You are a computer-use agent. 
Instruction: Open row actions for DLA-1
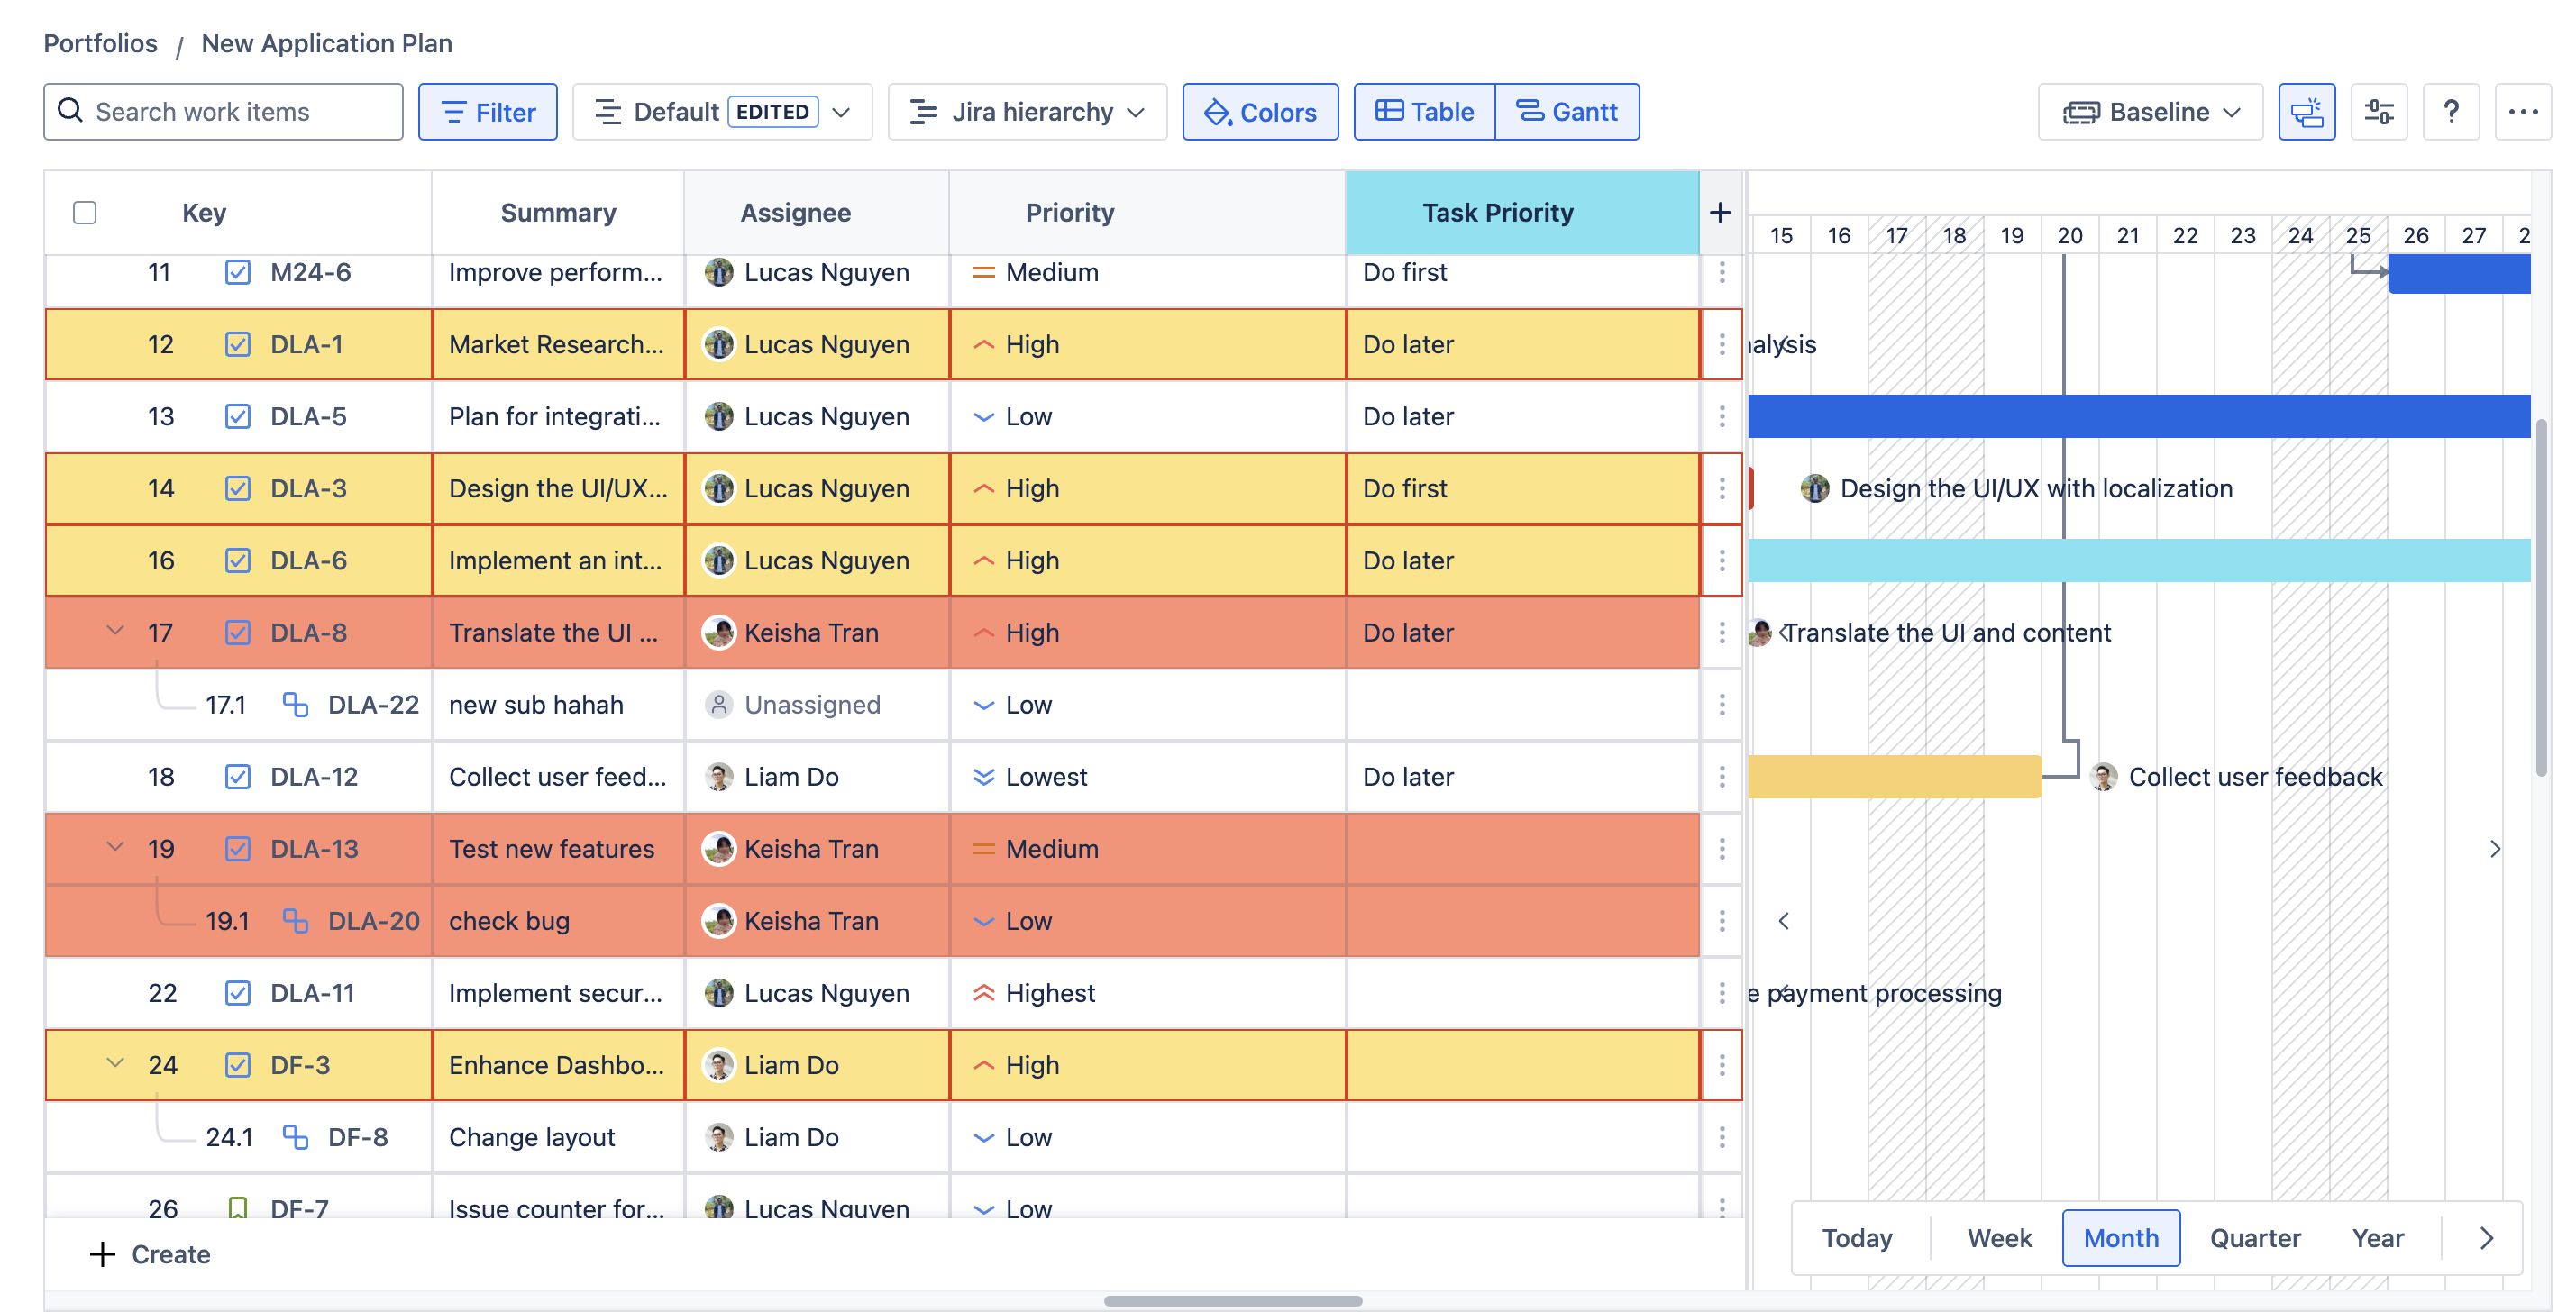(x=1721, y=345)
